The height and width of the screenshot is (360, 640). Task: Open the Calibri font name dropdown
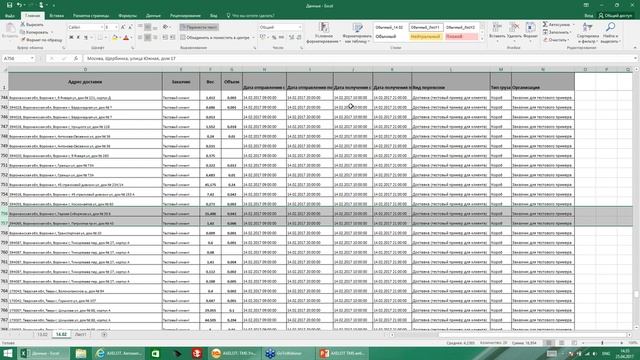tap(101, 27)
